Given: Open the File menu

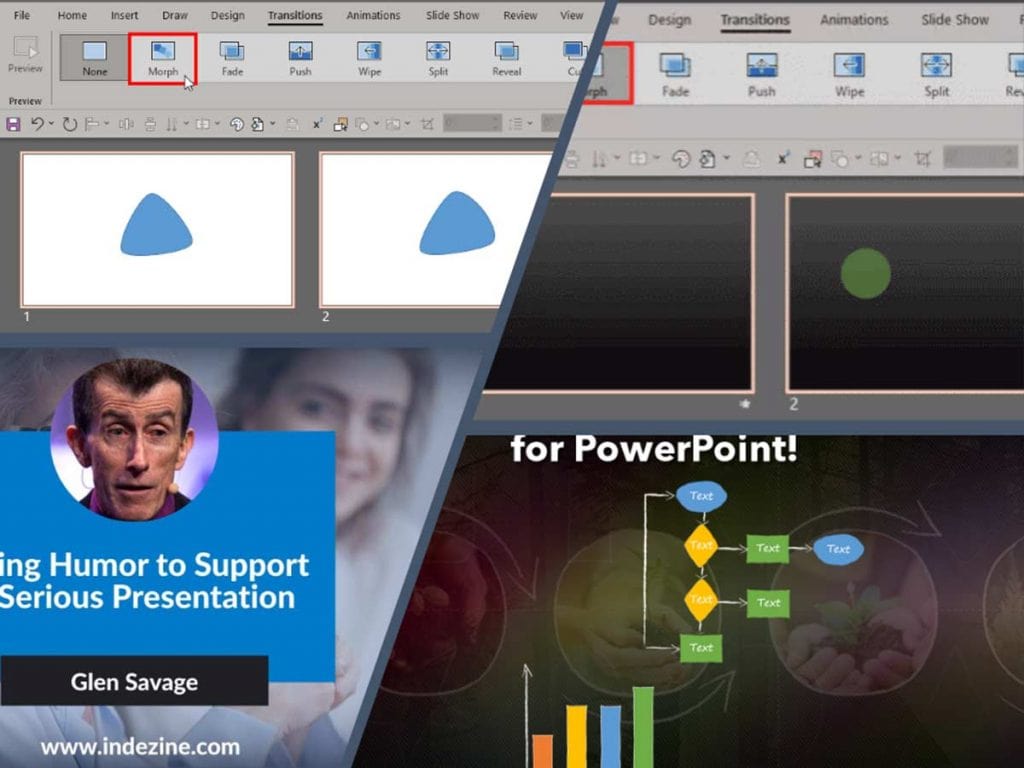Looking at the screenshot, I should pyautogui.click(x=22, y=15).
